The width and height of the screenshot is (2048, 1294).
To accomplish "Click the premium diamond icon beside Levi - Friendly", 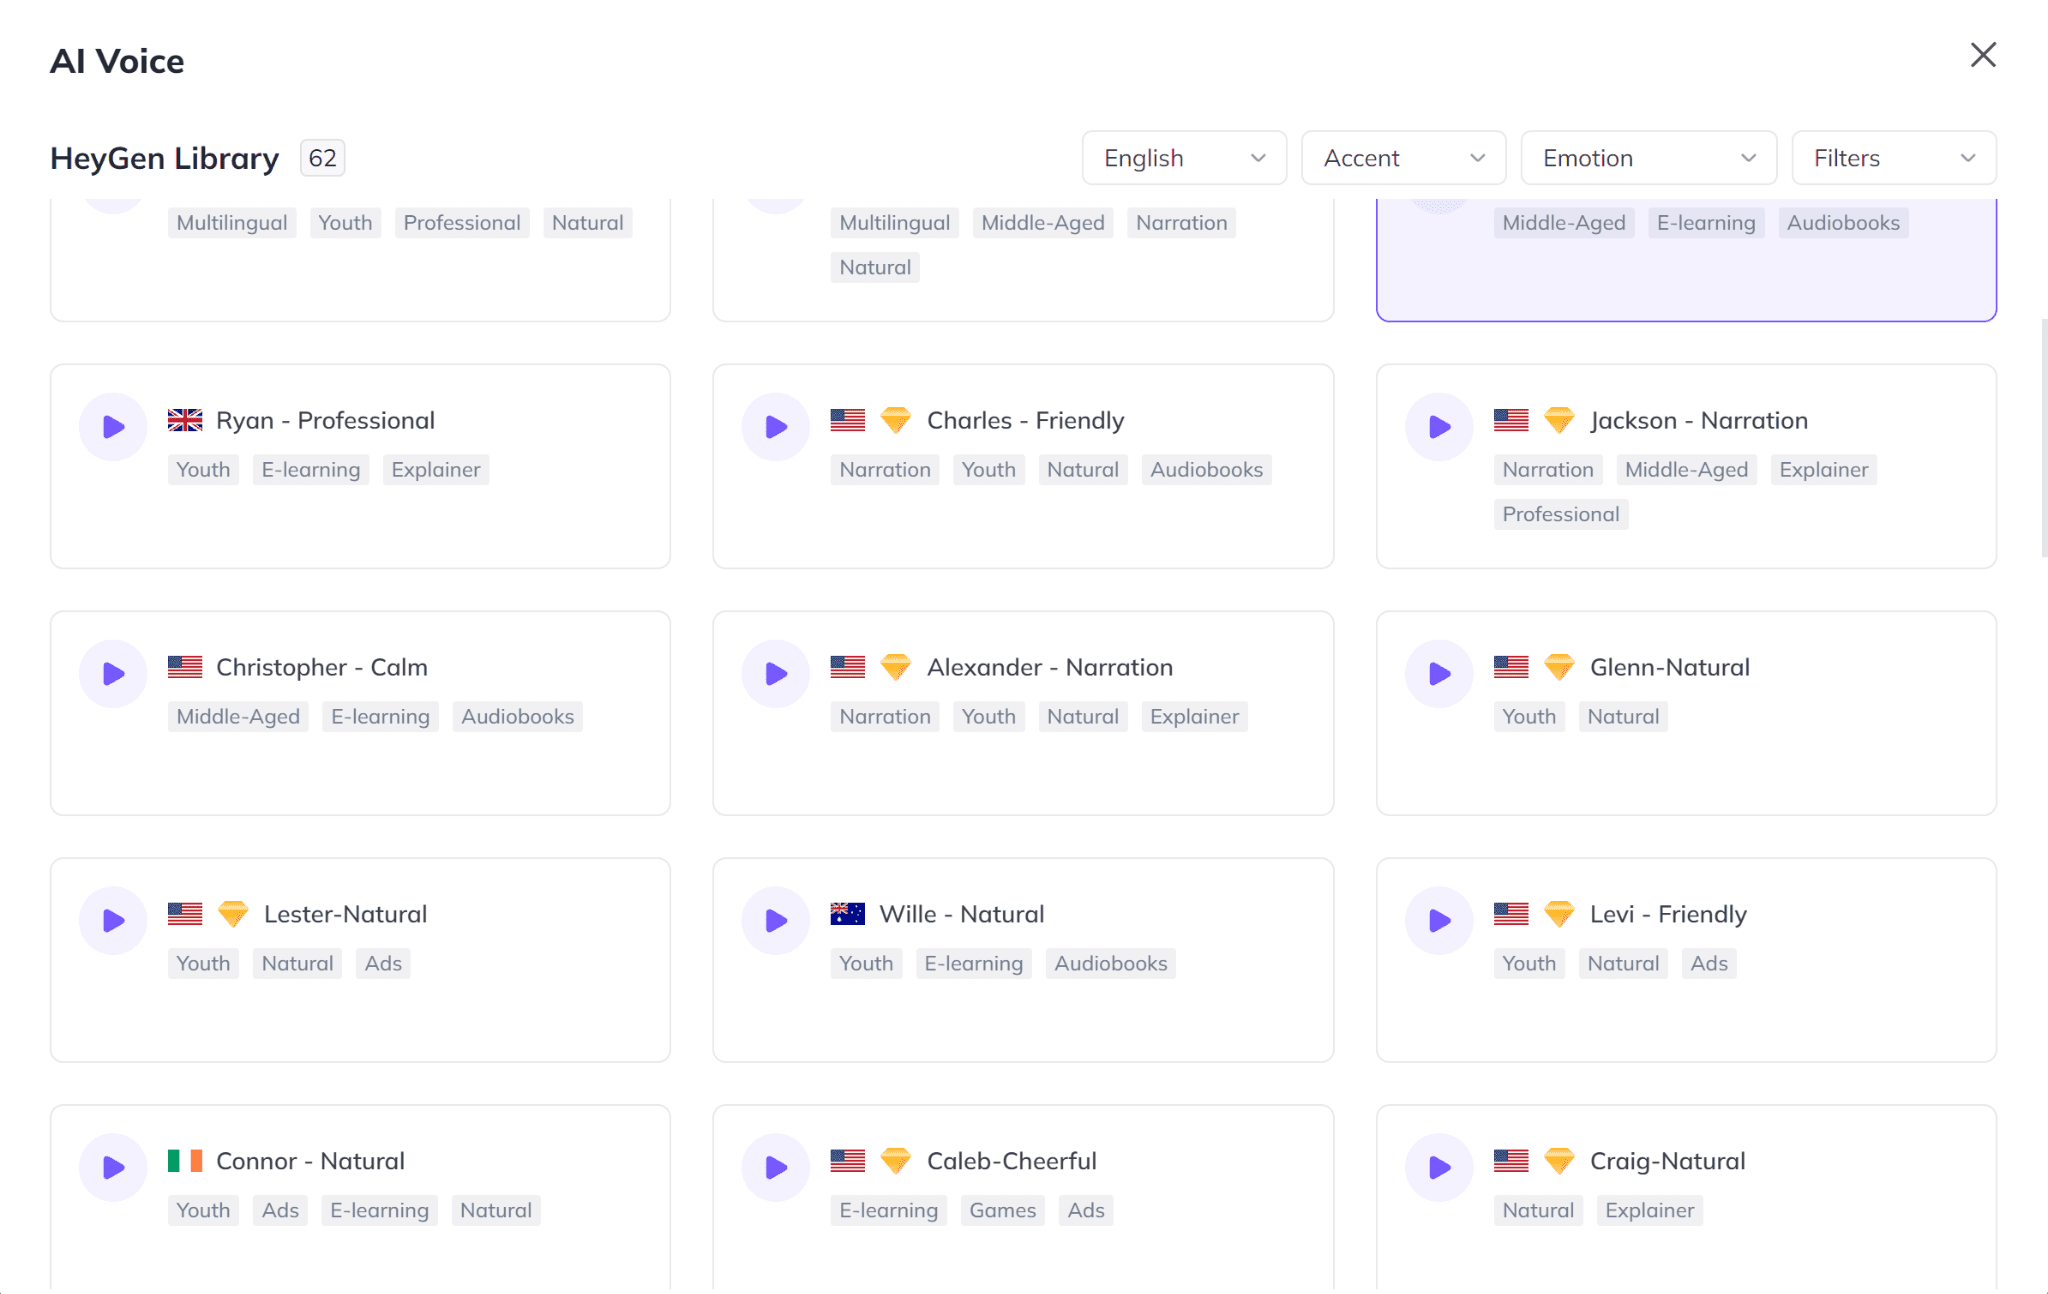I will pyautogui.click(x=1559, y=914).
